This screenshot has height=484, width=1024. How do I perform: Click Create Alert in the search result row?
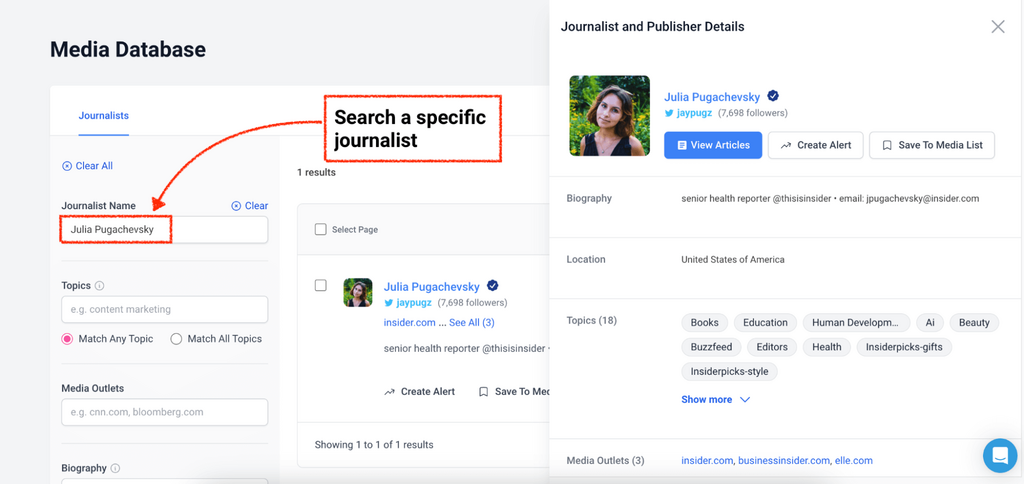419,392
